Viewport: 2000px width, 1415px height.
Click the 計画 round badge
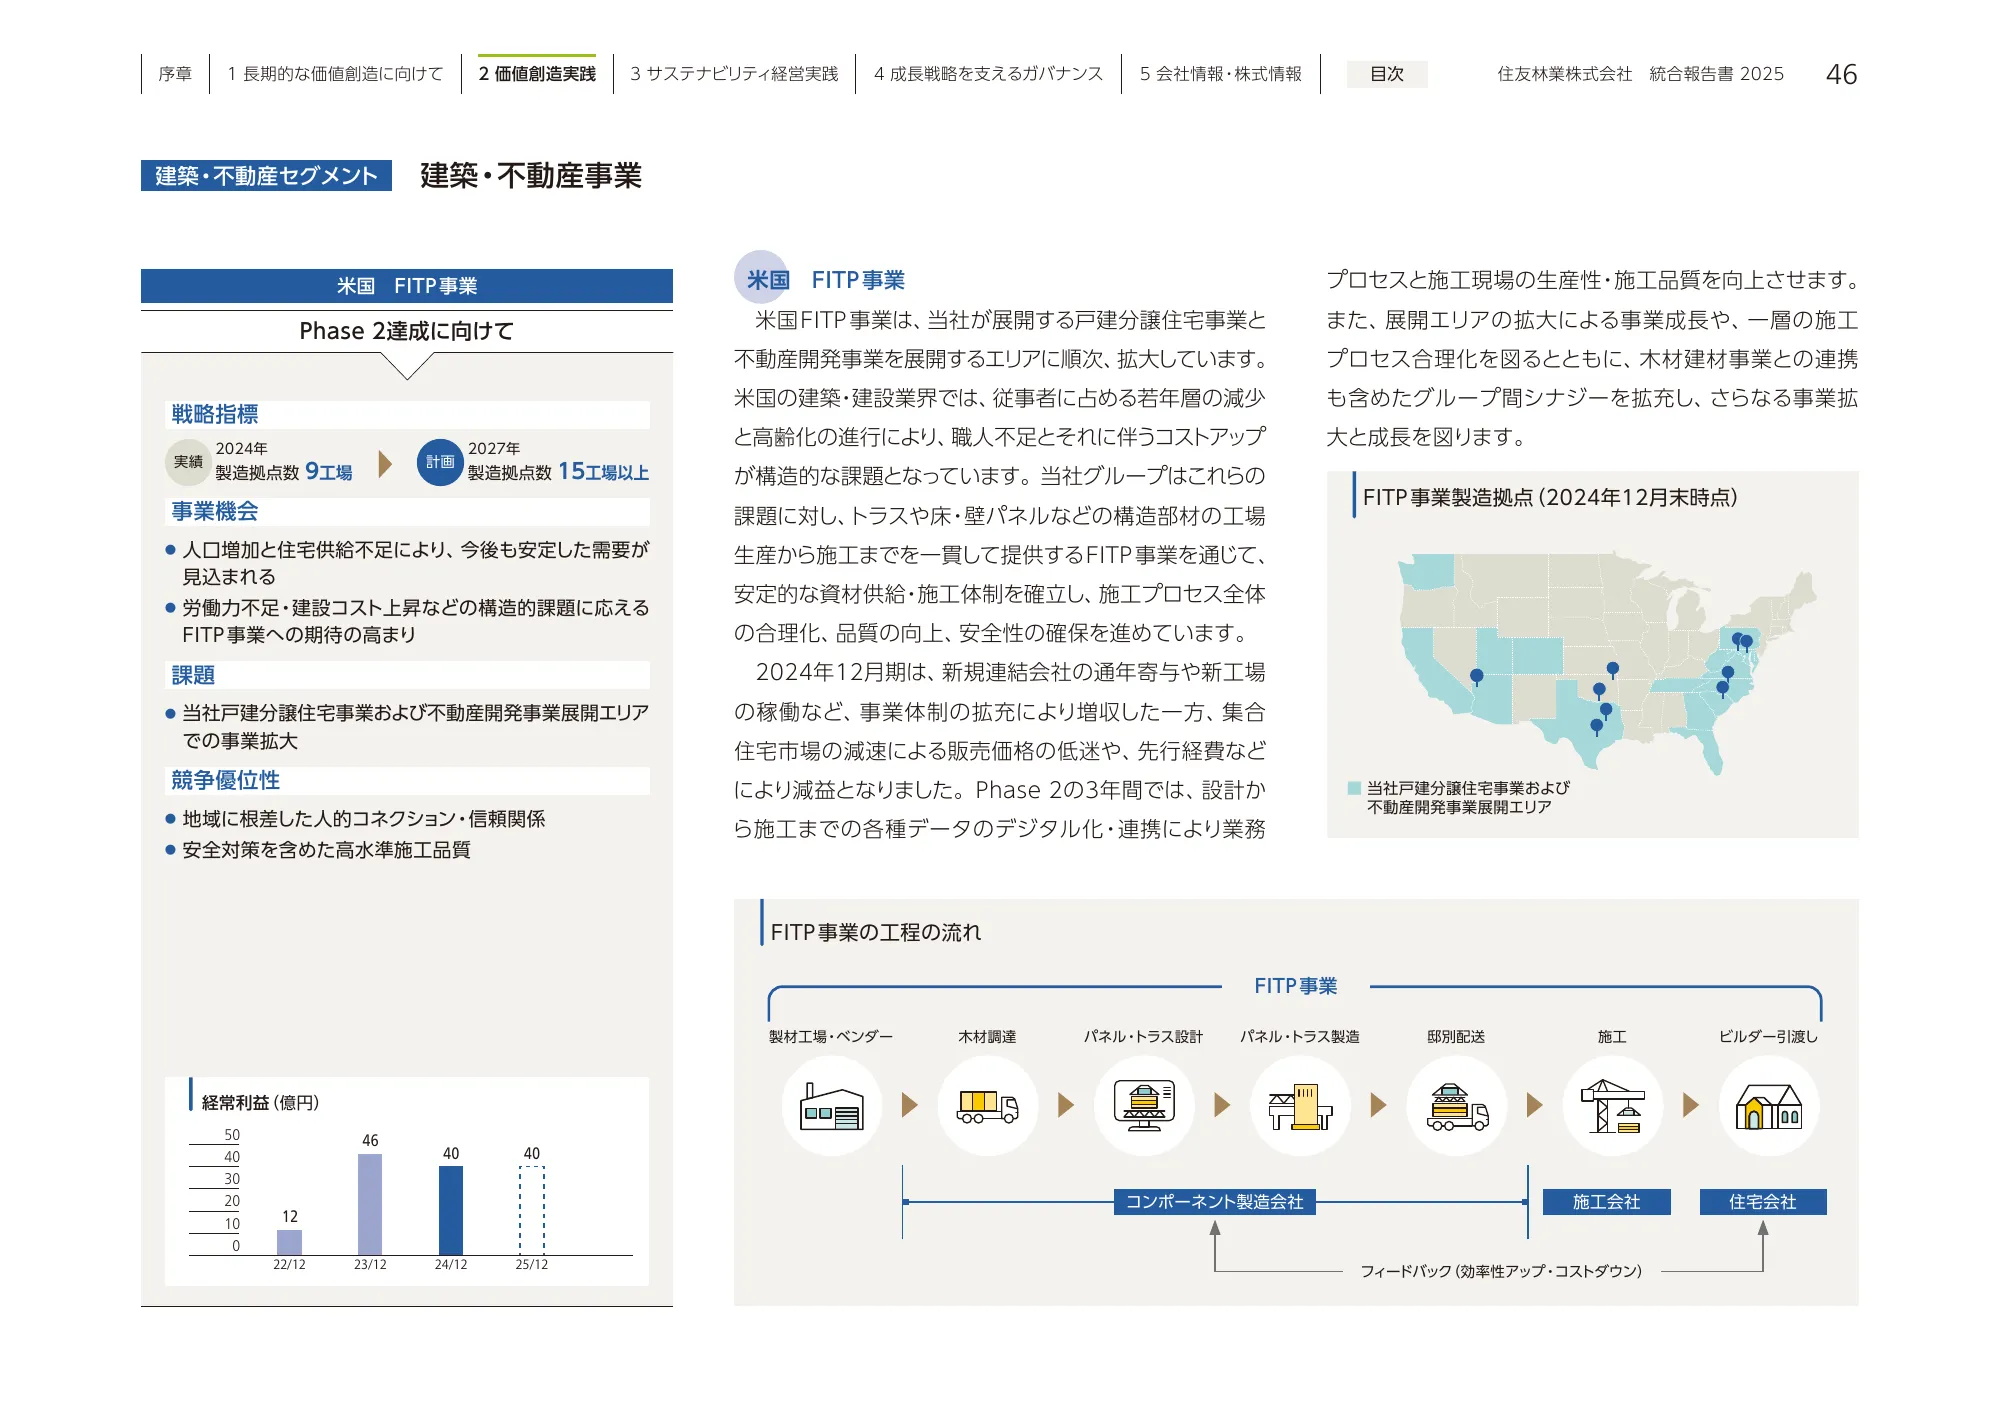440,462
